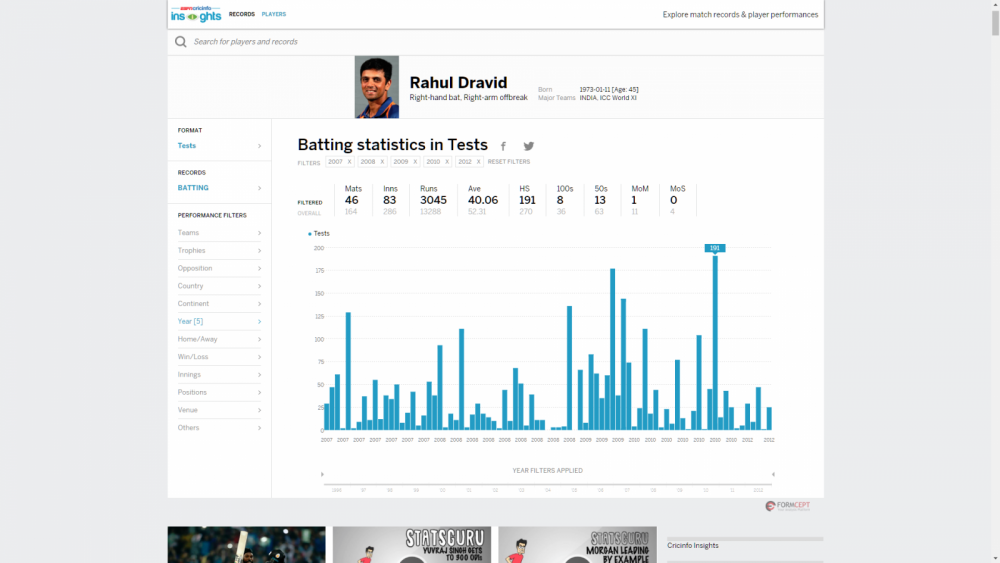Expand the Country filter
Viewport: 1000px width, 563px height.
click(x=219, y=286)
